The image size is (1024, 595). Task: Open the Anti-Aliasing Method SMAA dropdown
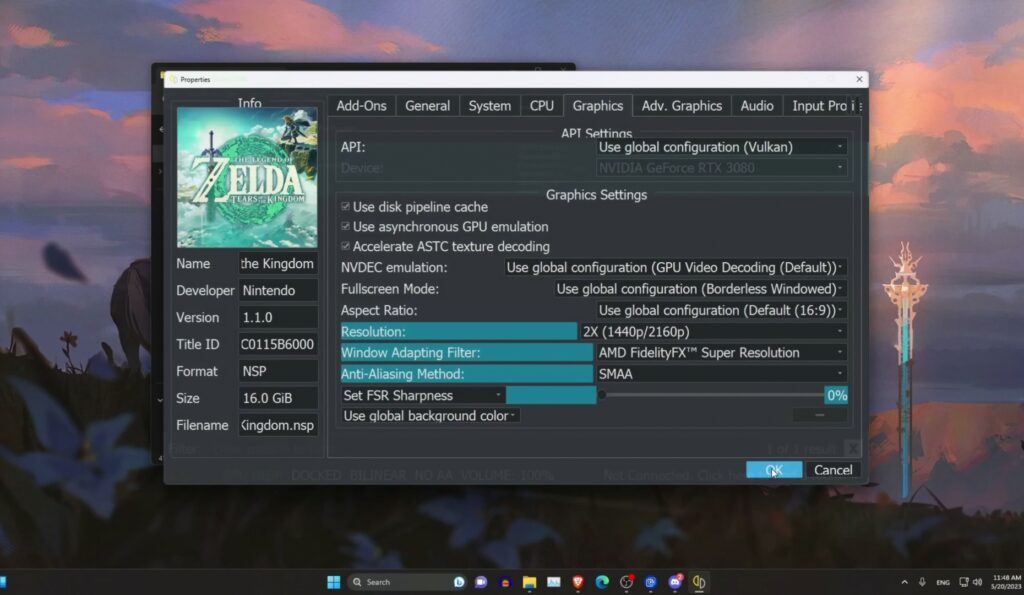(722, 374)
